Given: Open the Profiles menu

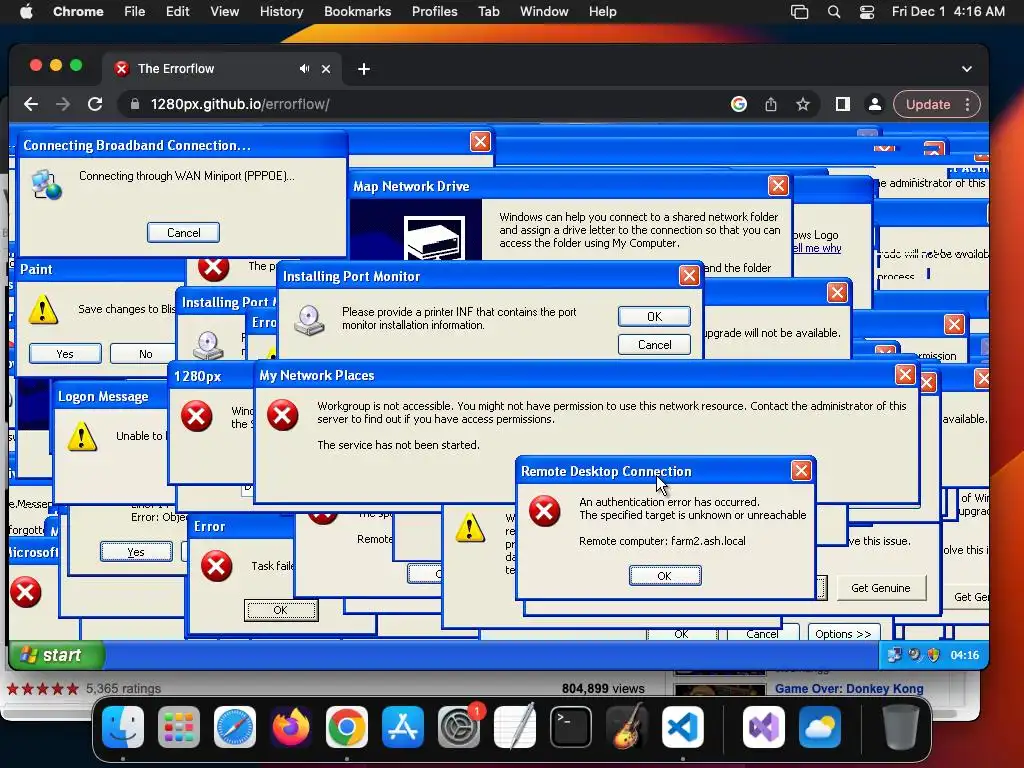Looking at the screenshot, I should (x=434, y=11).
